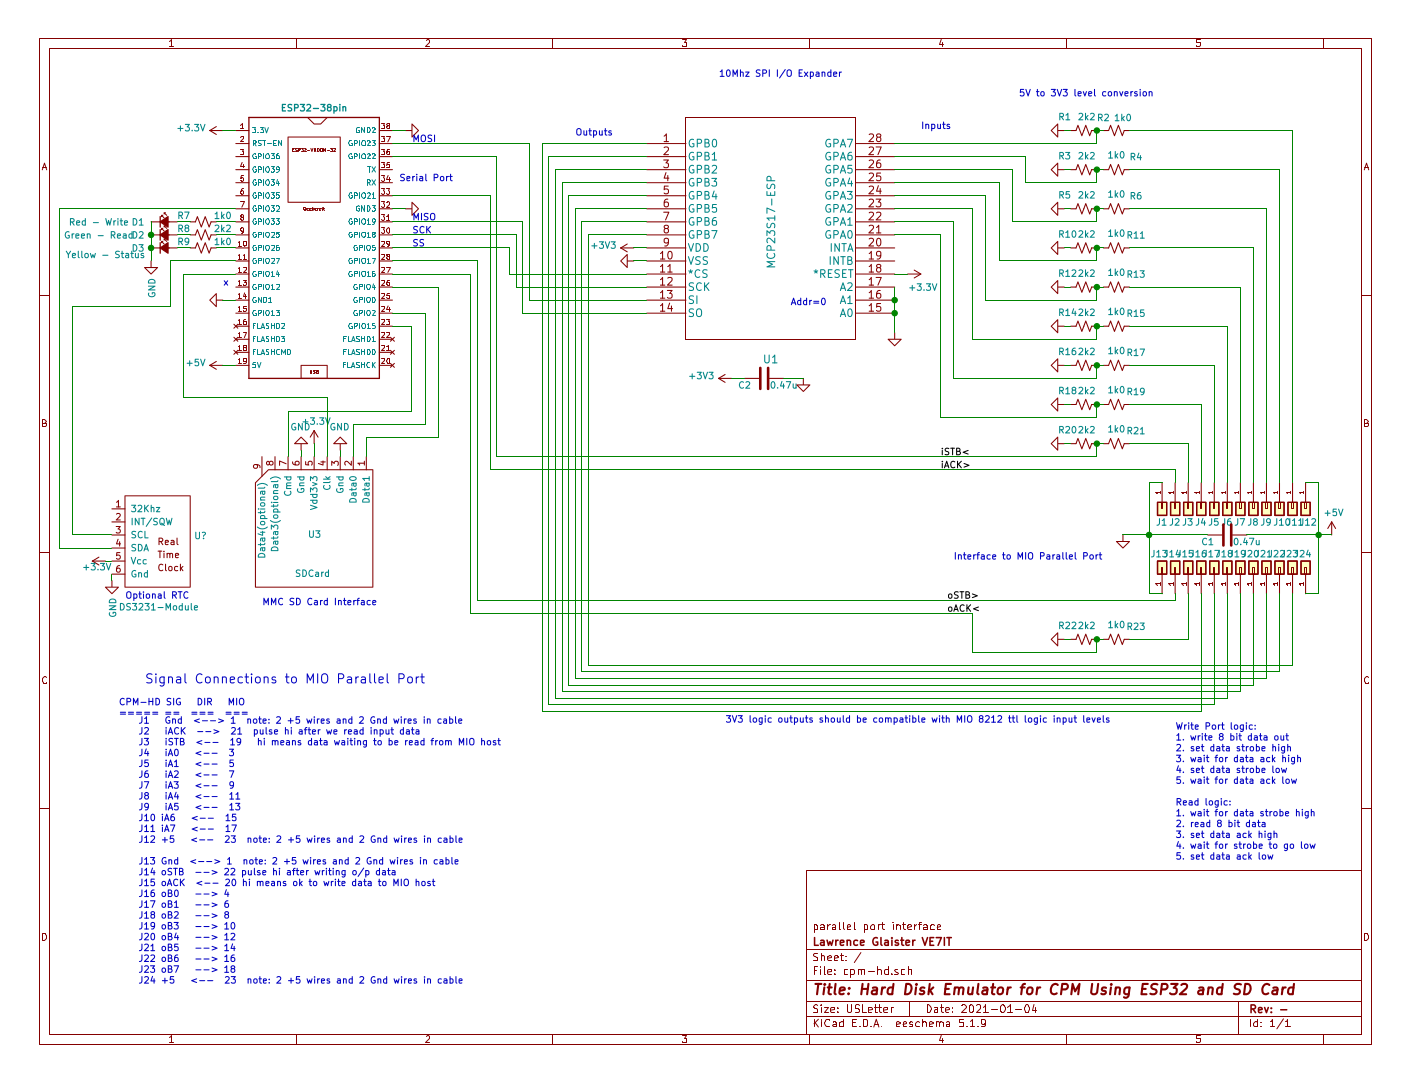Select the oSTB> net label

963,595
